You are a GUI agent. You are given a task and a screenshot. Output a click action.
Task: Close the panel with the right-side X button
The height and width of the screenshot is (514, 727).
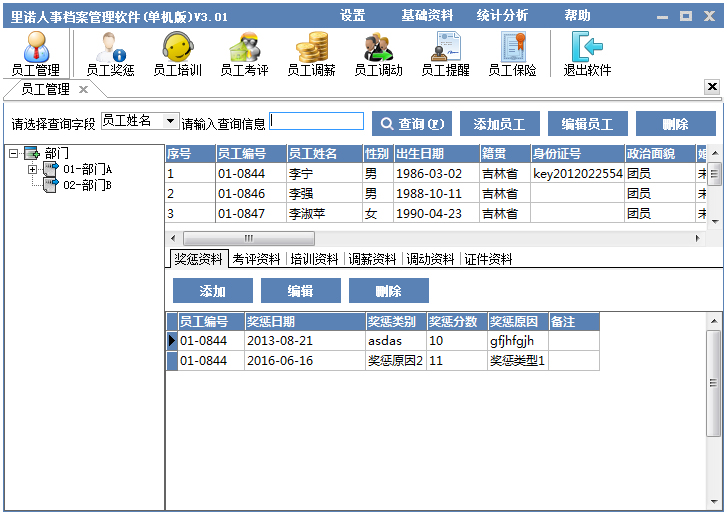712,87
